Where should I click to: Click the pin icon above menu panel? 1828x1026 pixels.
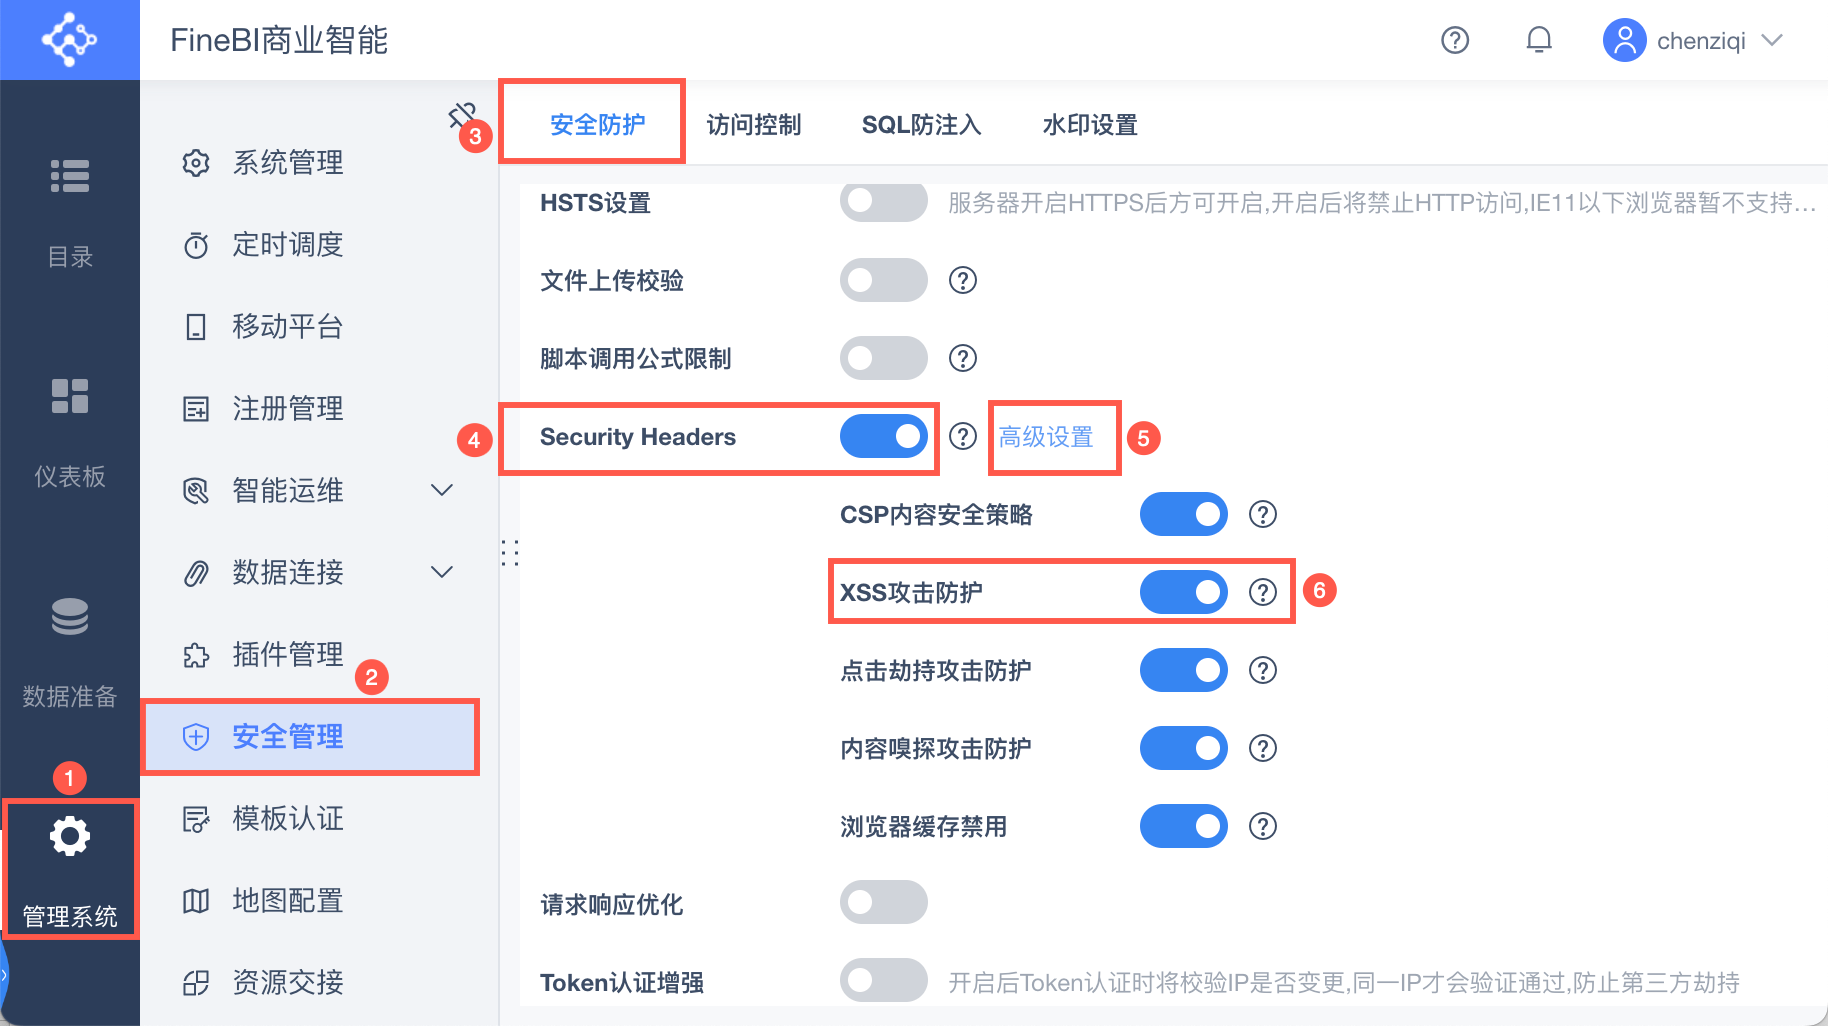click(461, 115)
